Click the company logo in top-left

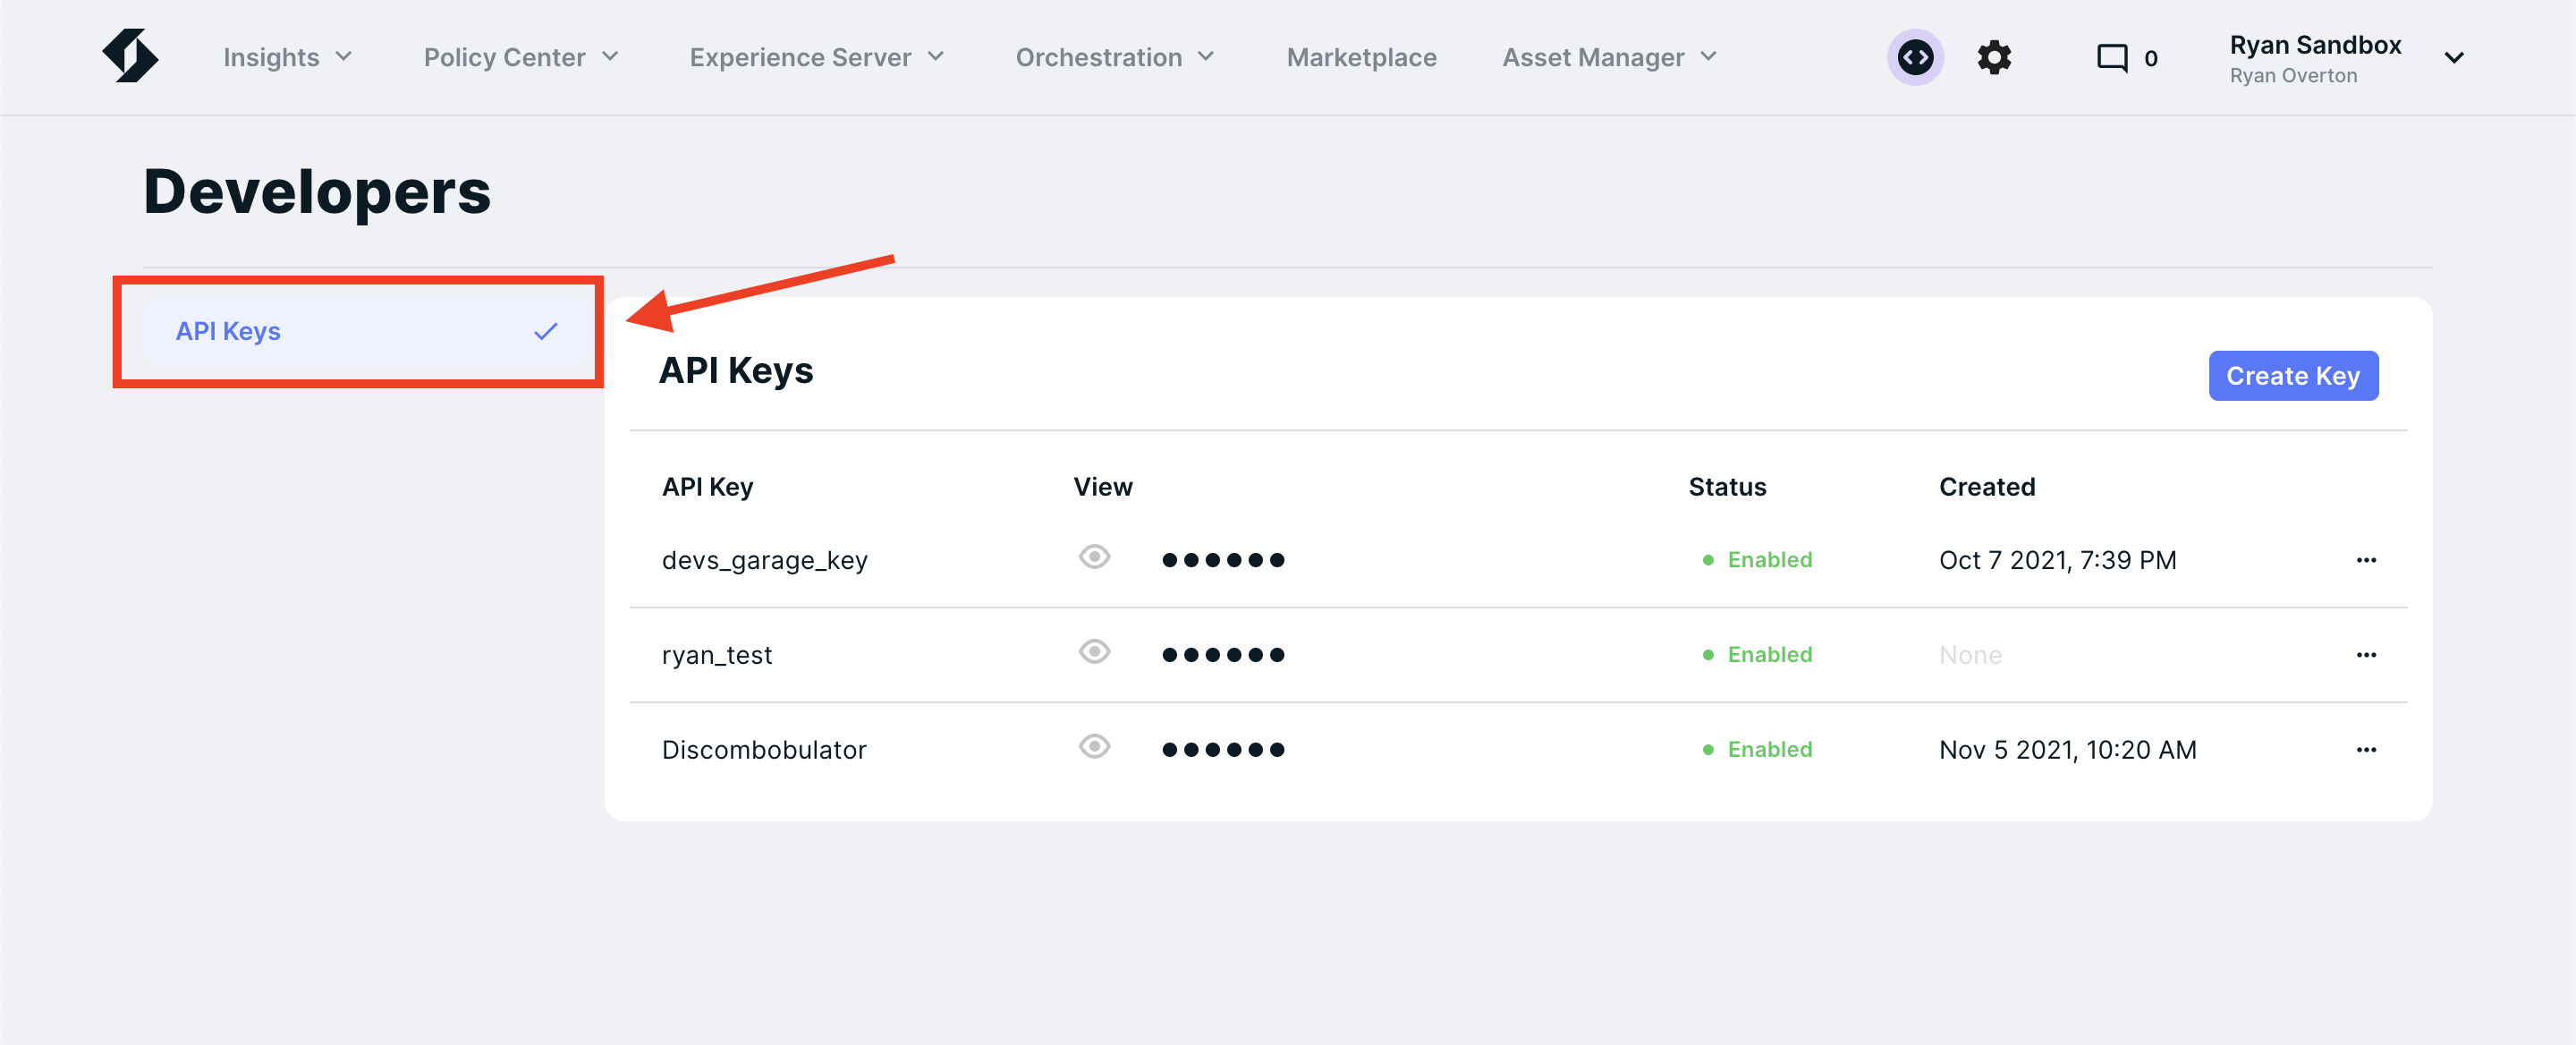[x=130, y=56]
